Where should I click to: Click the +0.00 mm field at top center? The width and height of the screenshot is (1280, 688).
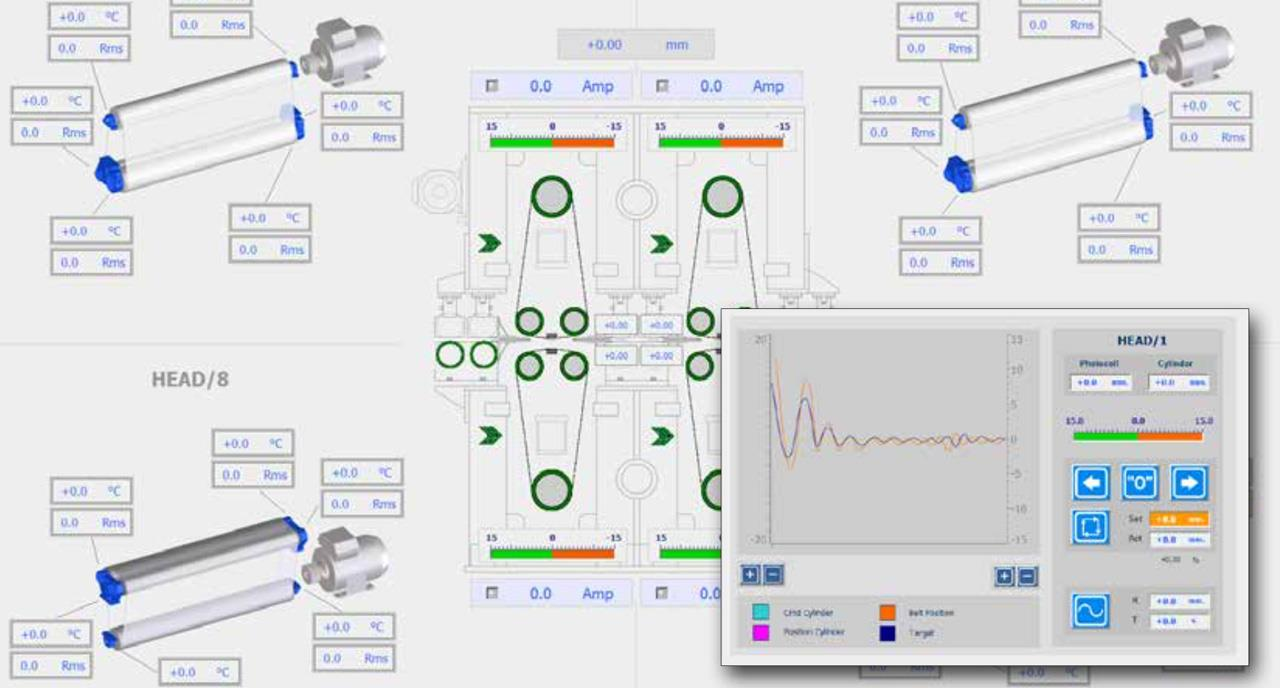click(x=636, y=45)
